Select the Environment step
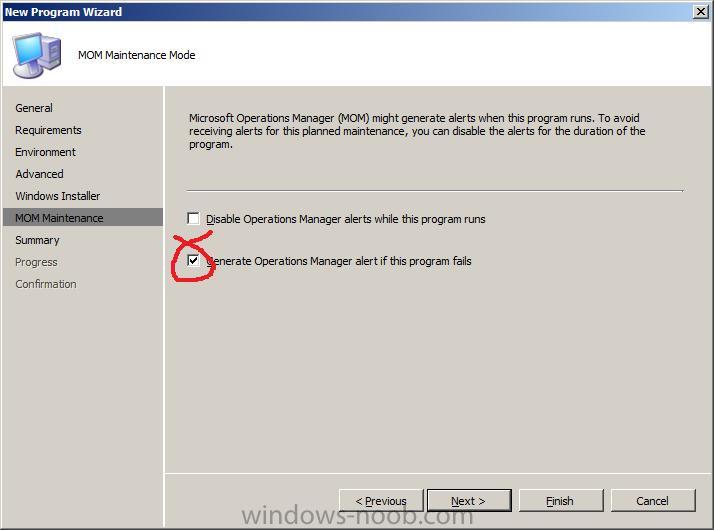The width and height of the screenshot is (714, 530). tap(46, 152)
